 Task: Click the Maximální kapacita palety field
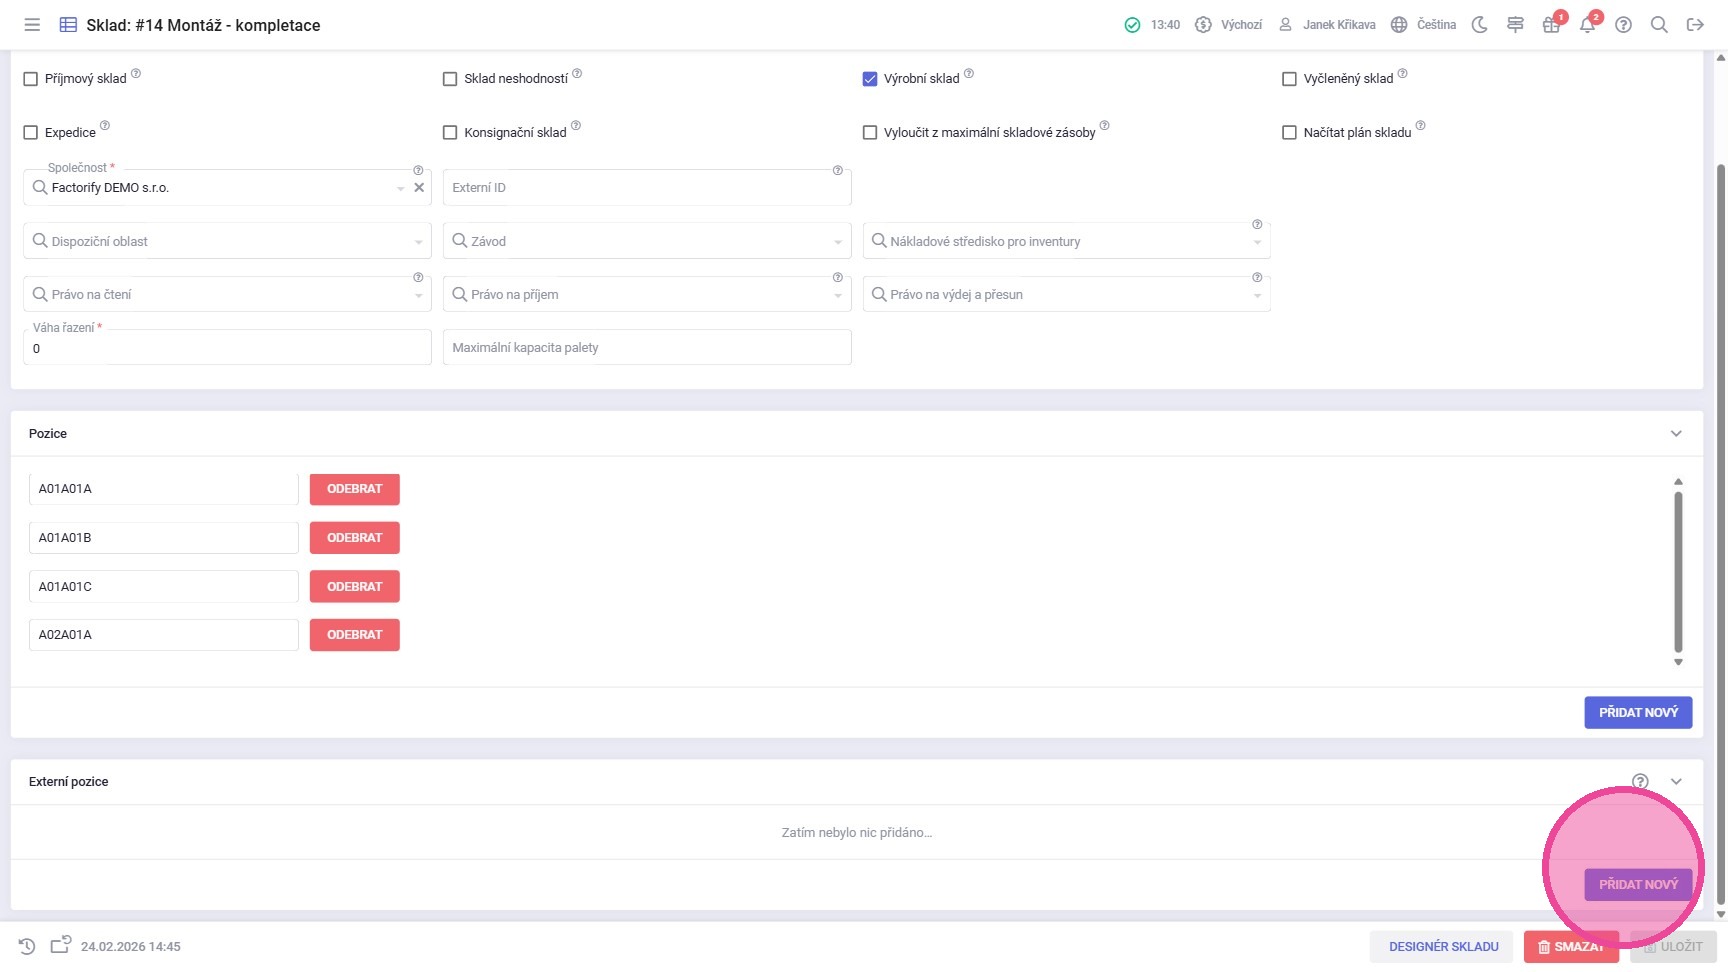646,348
